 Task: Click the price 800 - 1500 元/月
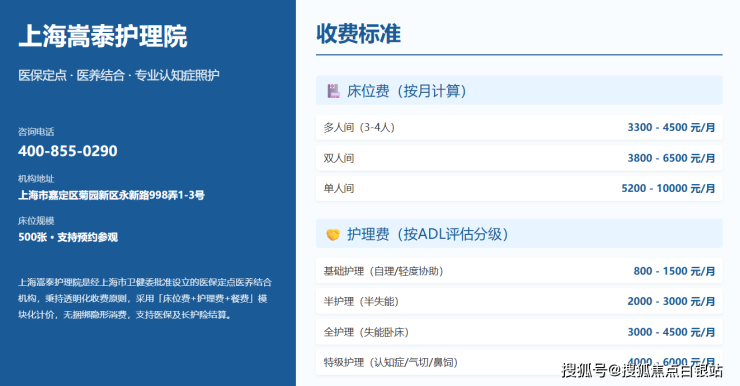coord(674,271)
